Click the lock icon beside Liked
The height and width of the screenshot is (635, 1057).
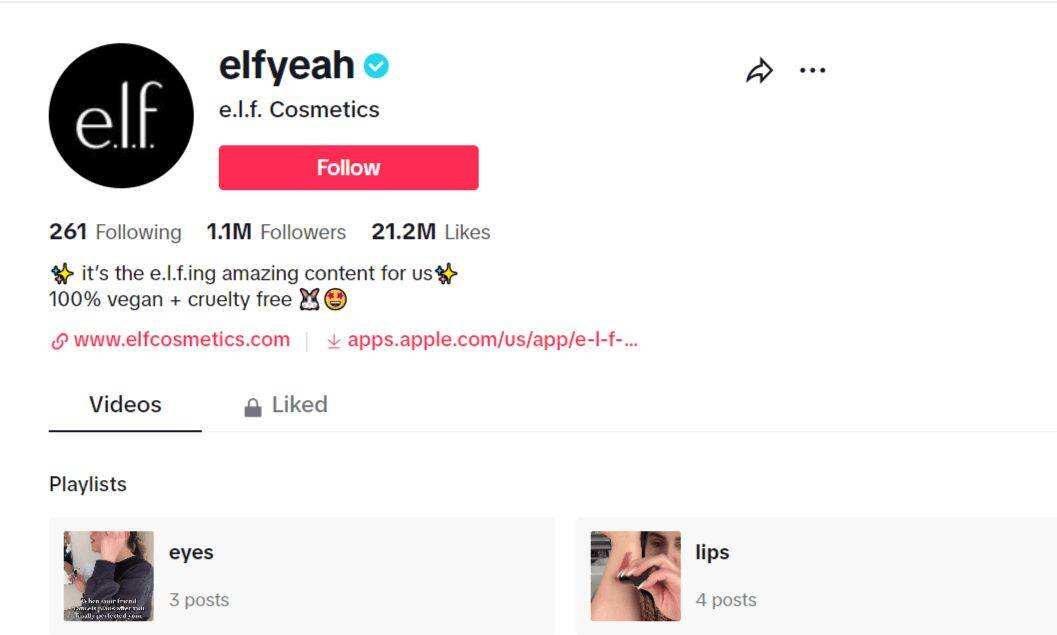click(x=253, y=407)
